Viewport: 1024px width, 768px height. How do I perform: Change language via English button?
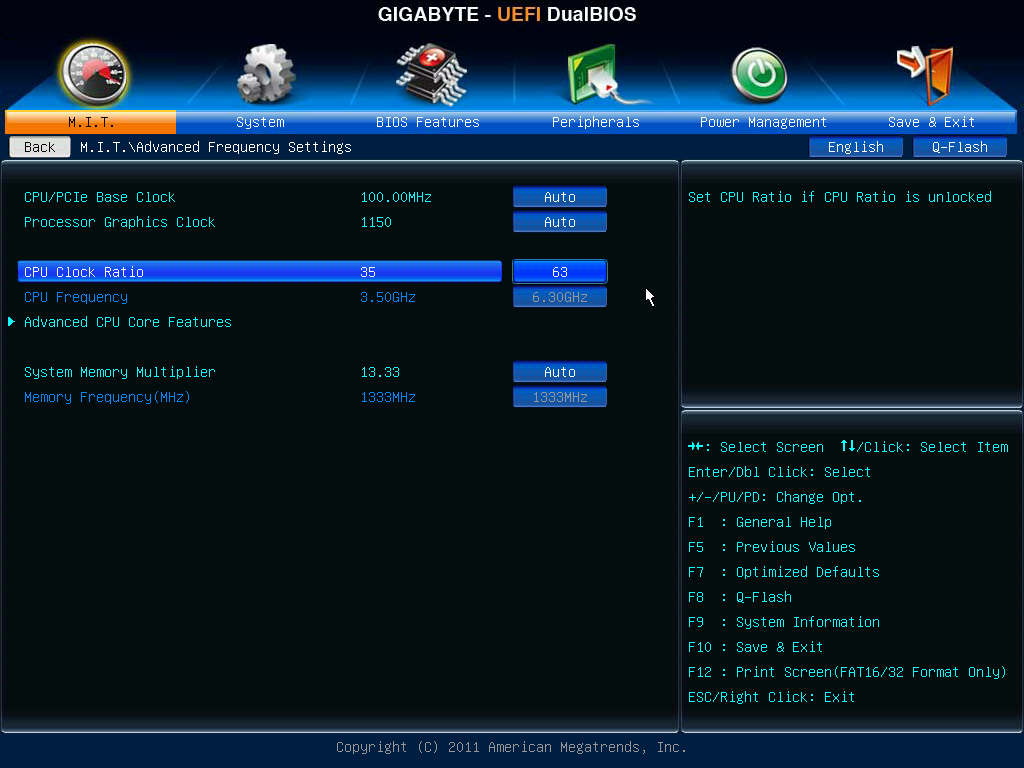point(855,147)
